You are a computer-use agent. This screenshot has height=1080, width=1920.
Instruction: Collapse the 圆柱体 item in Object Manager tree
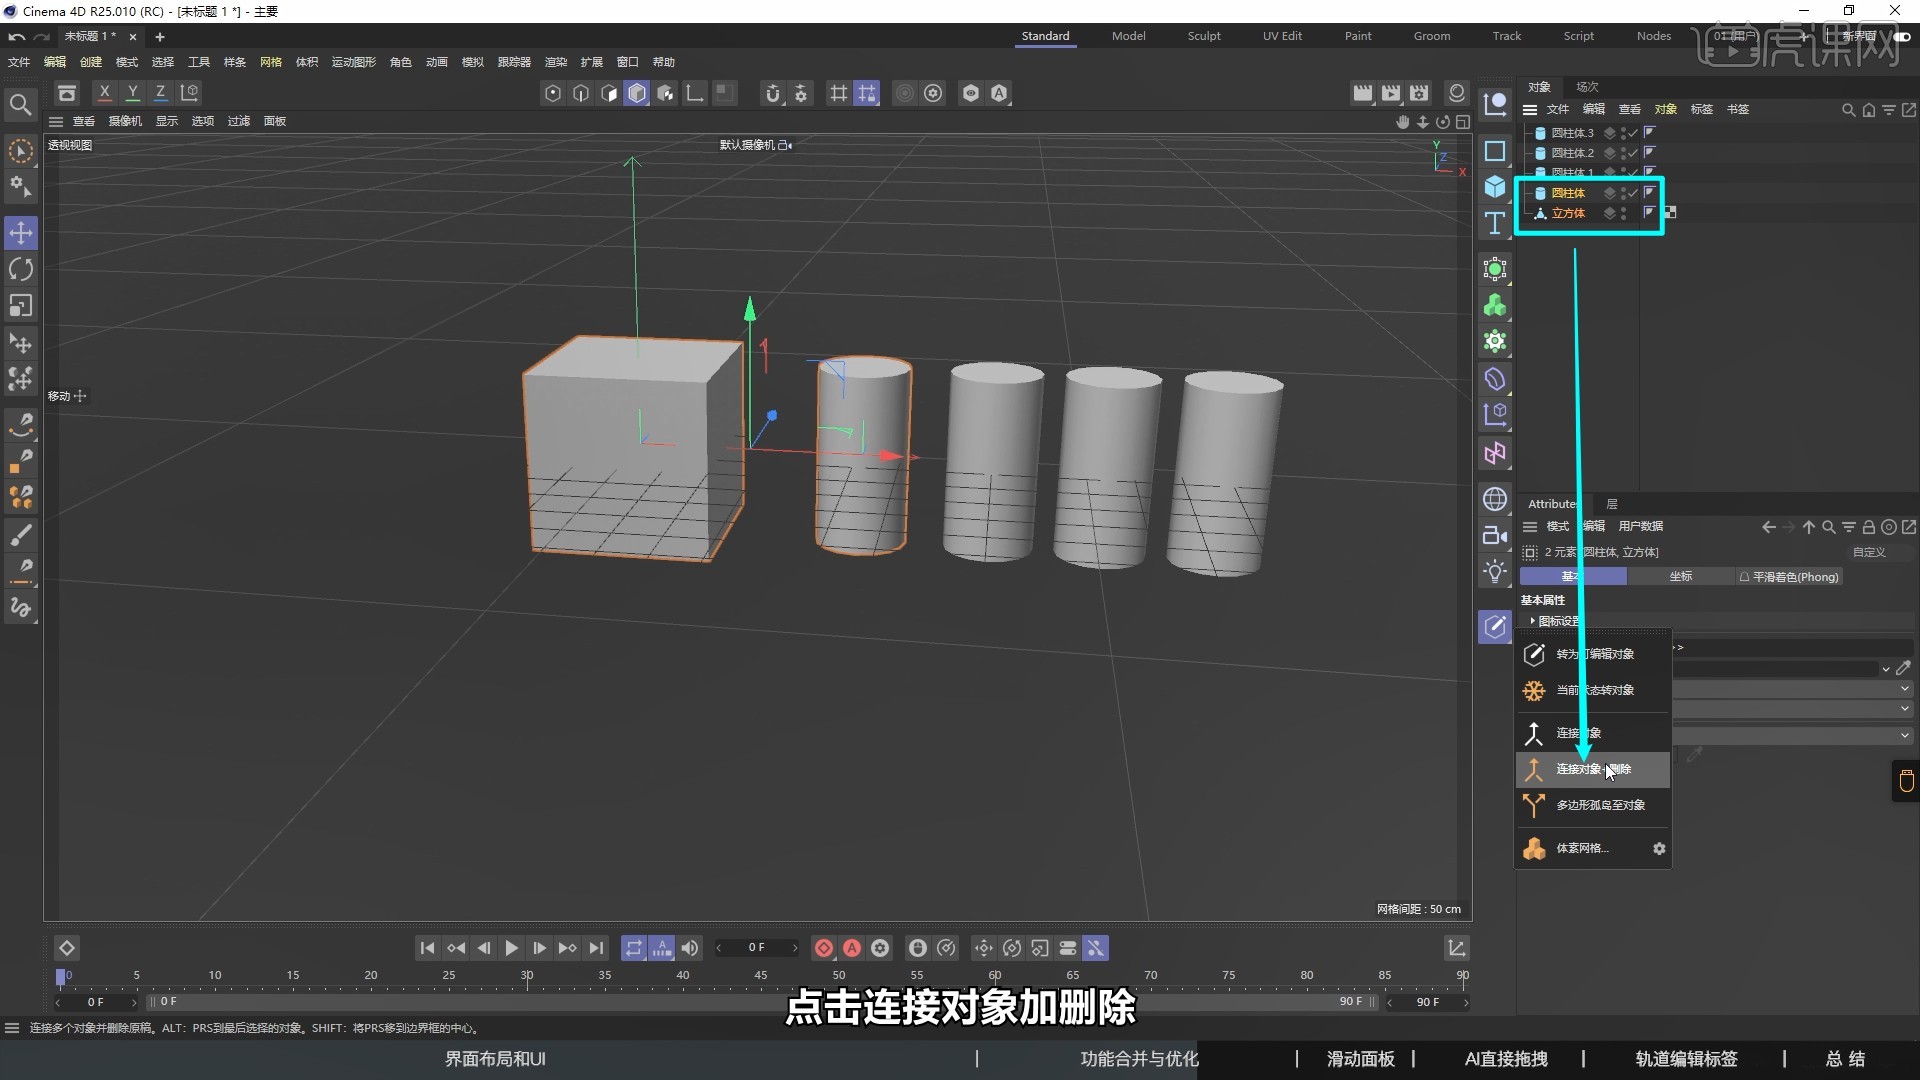pos(1527,192)
